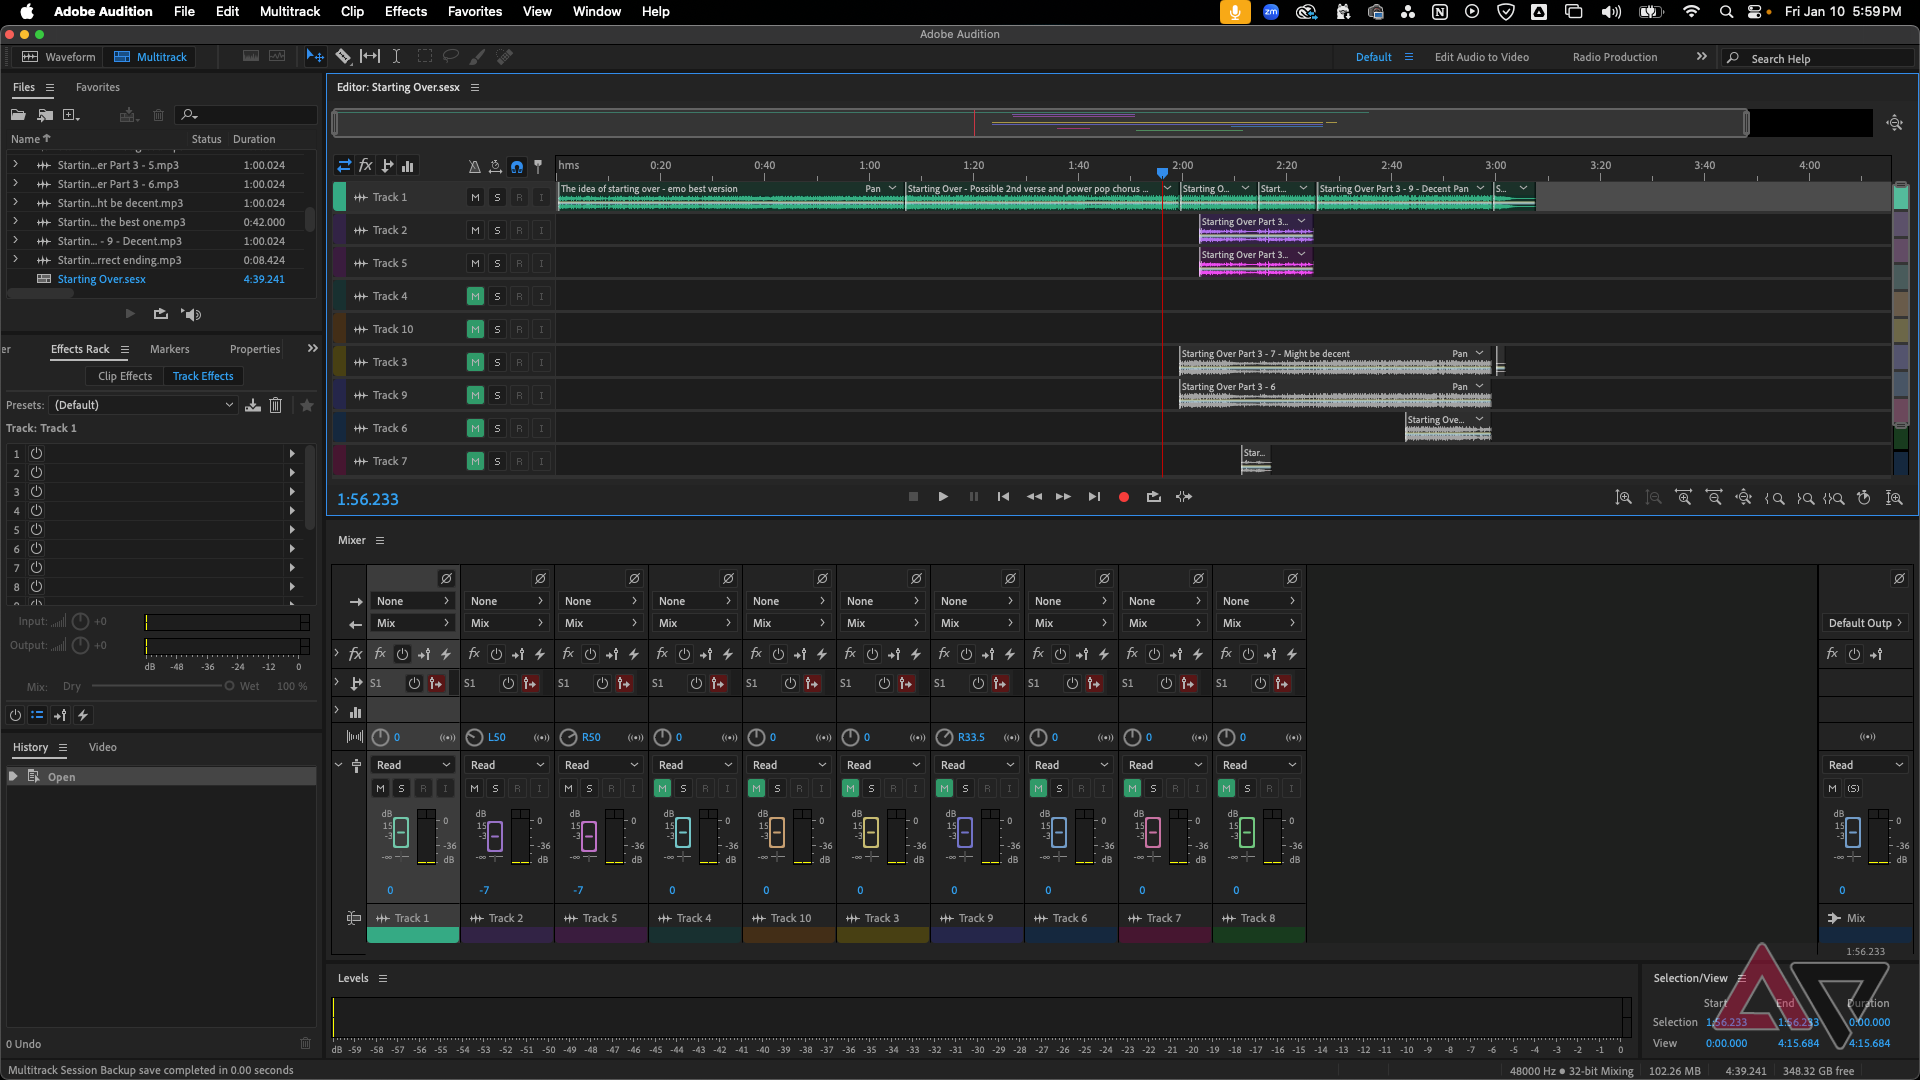Open the Presets (Default) dropdown
The image size is (1920, 1080).
[143, 405]
